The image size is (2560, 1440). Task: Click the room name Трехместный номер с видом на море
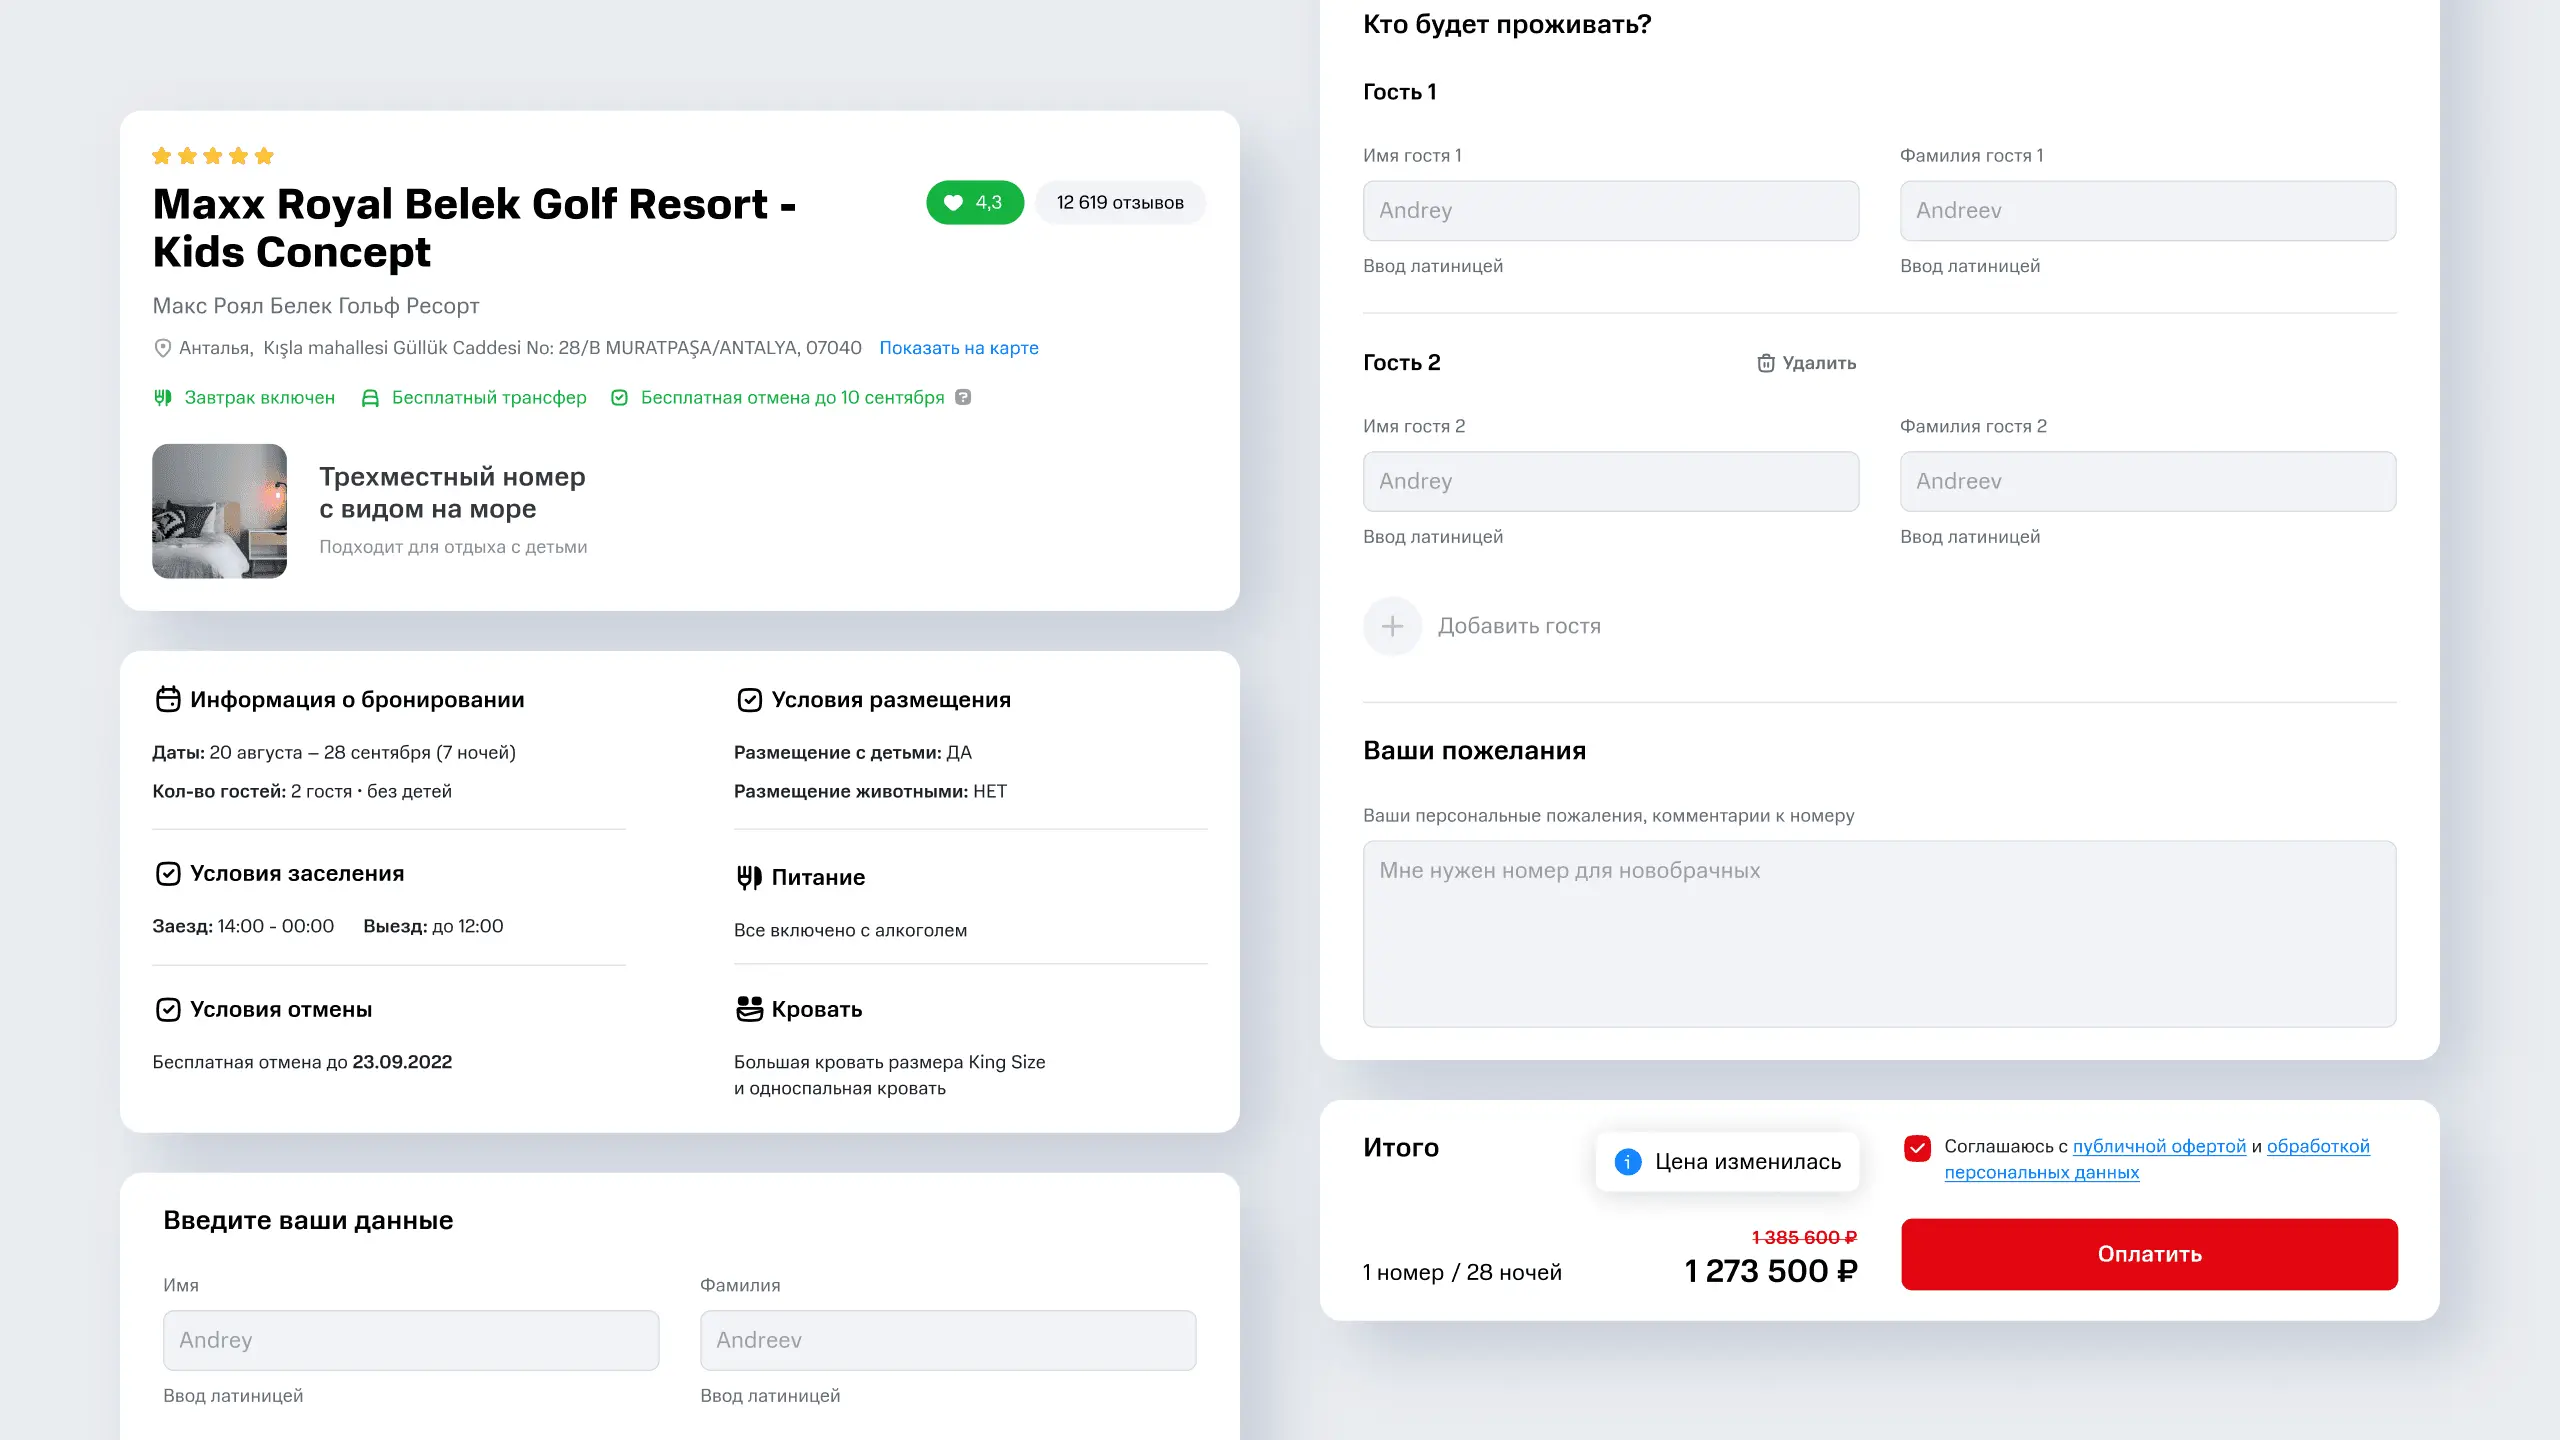coord(452,493)
